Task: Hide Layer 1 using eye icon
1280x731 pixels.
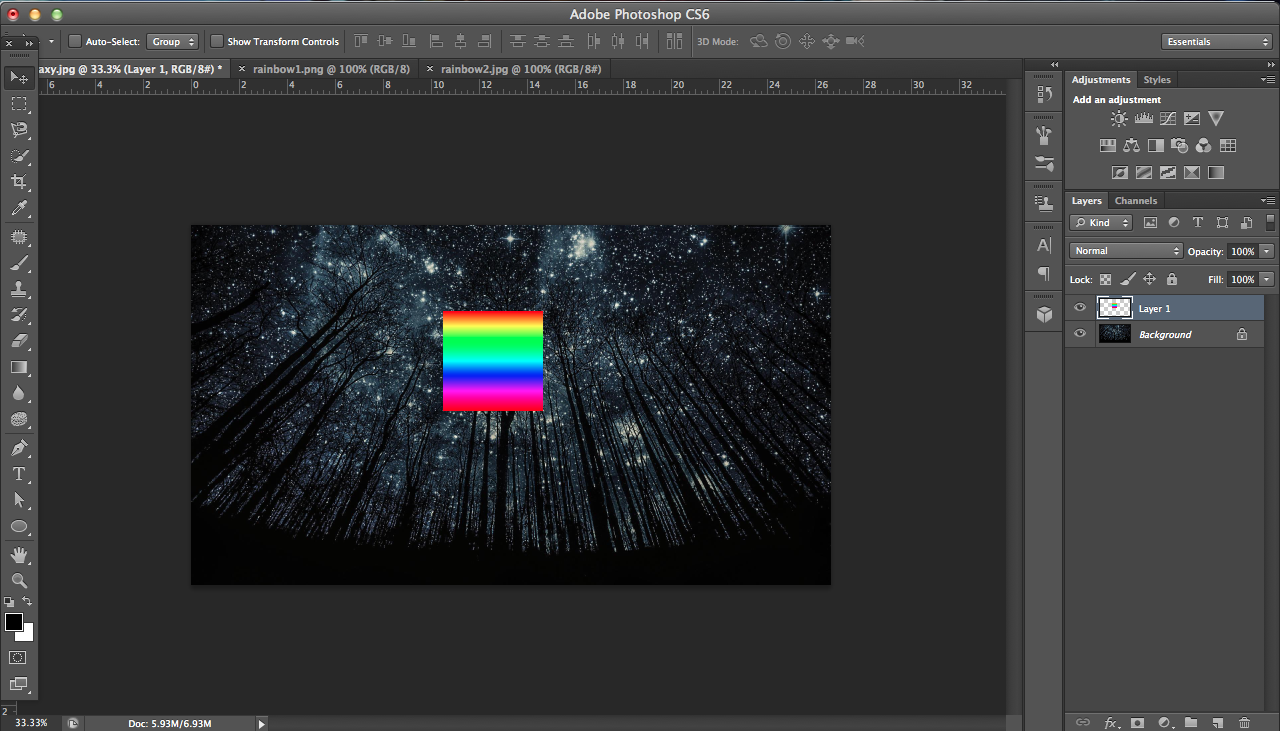Action: (1079, 308)
